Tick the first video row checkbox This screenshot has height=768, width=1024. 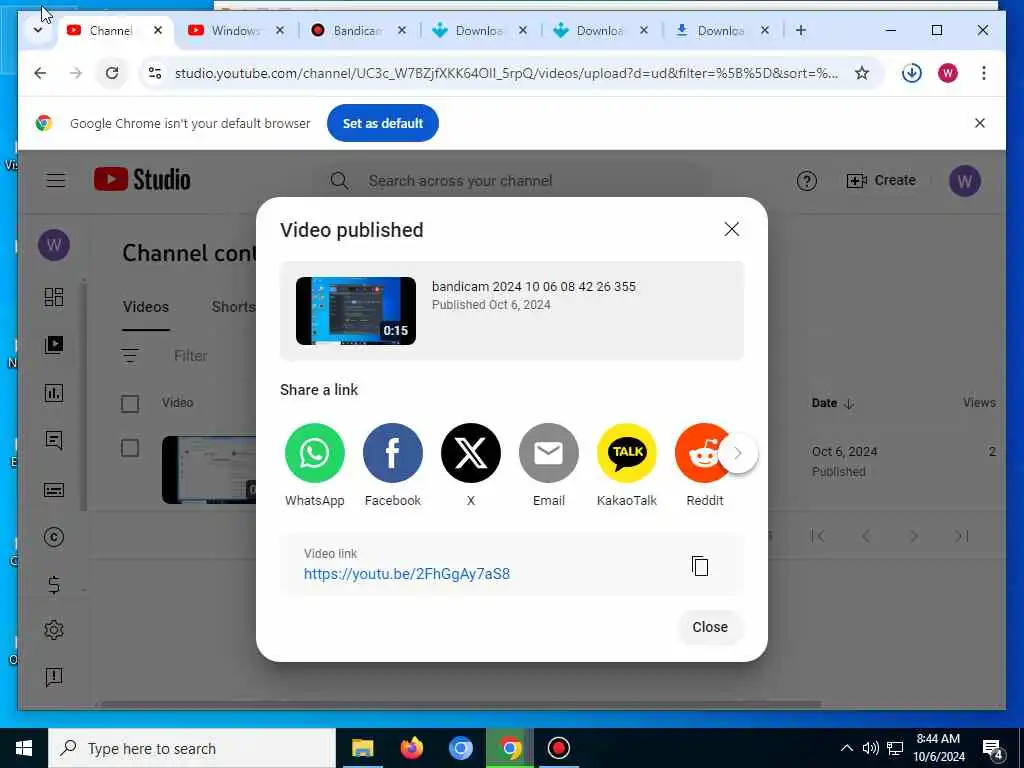[130, 448]
